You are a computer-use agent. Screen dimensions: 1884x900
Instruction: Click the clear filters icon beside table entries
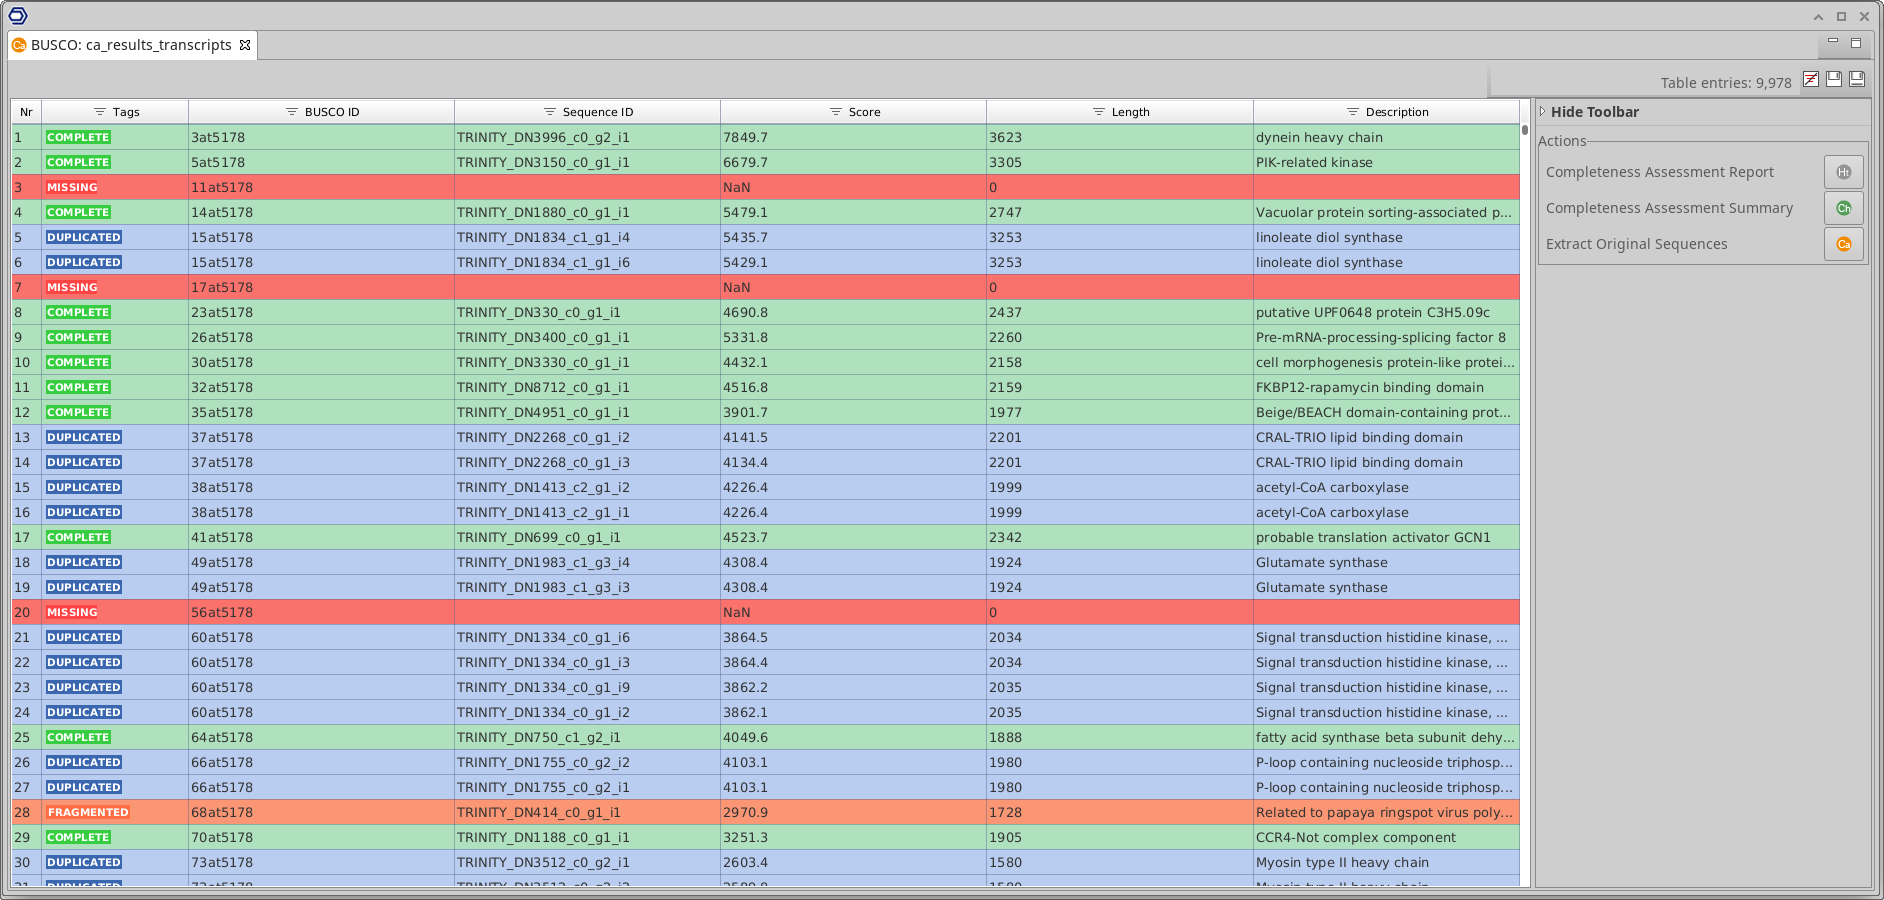coord(1811,80)
